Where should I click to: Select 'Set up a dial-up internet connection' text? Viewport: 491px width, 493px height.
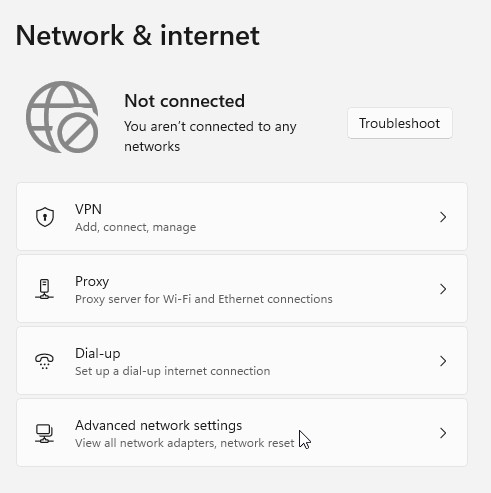pos(173,371)
